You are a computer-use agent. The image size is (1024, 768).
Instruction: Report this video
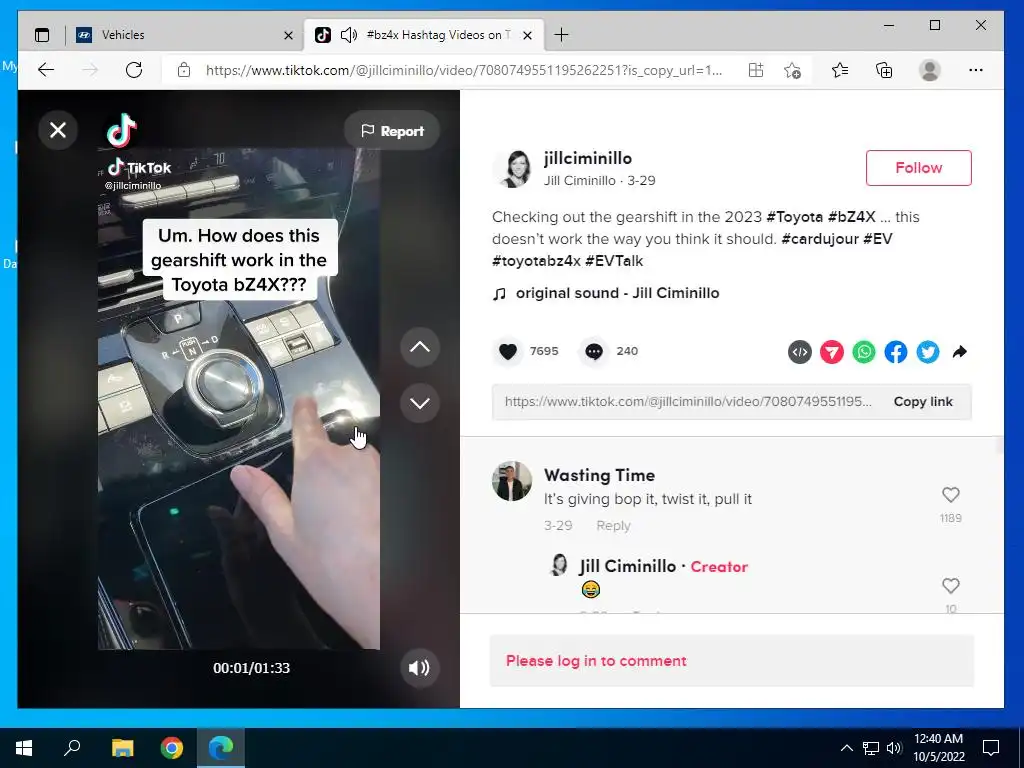tap(392, 131)
